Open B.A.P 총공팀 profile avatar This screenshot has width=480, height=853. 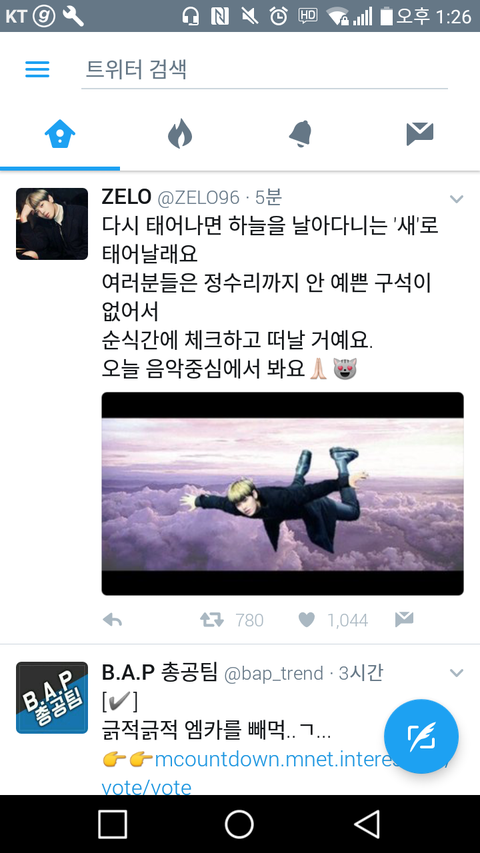pos(52,697)
